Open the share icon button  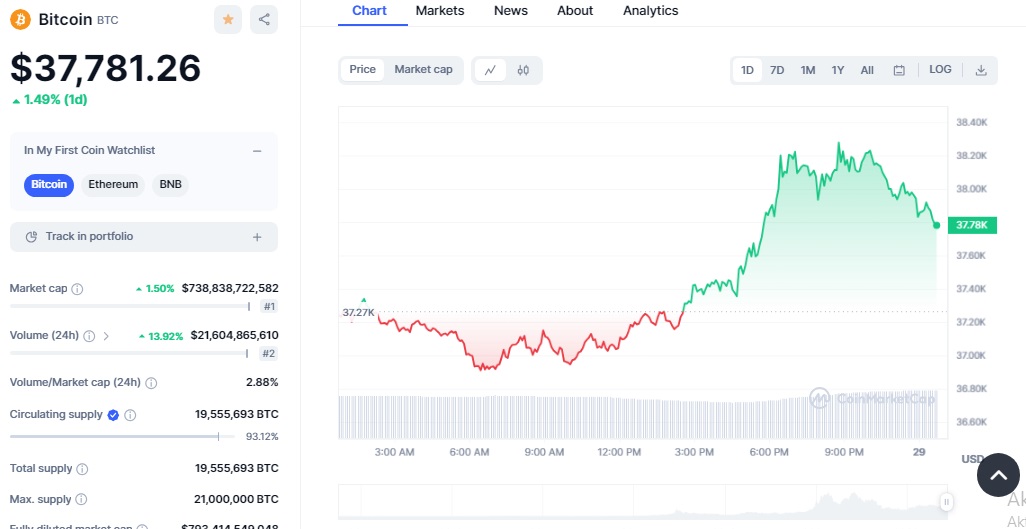coord(264,20)
